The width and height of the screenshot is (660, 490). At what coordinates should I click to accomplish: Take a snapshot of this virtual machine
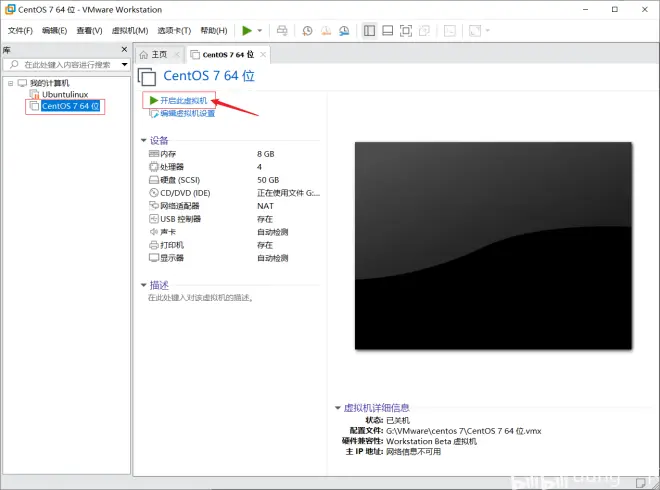[307, 30]
